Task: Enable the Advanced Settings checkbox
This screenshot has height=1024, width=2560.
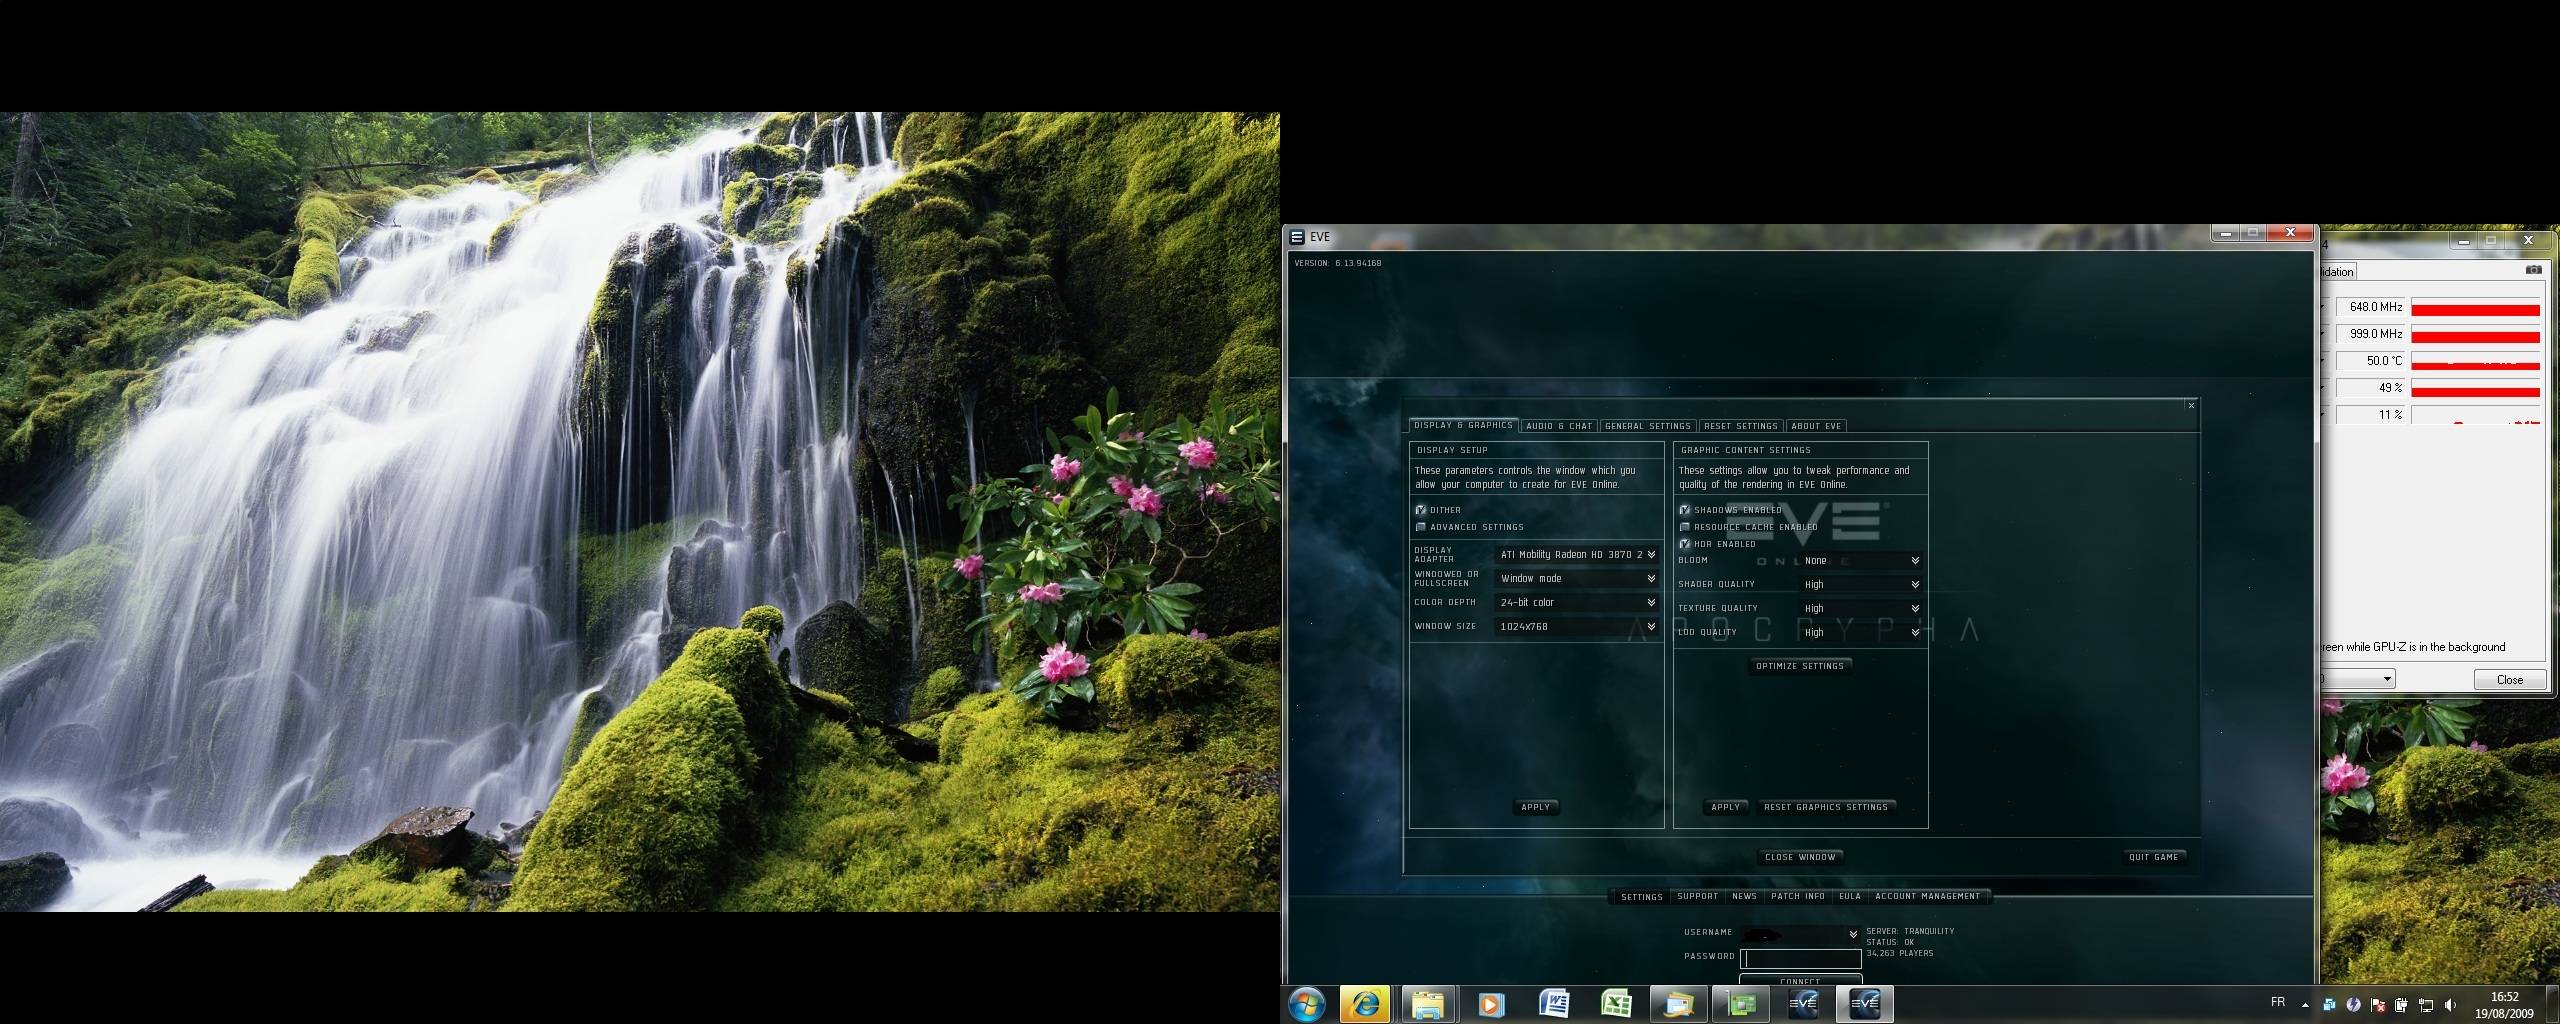Action: pyautogui.click(x=1420, y=527)
